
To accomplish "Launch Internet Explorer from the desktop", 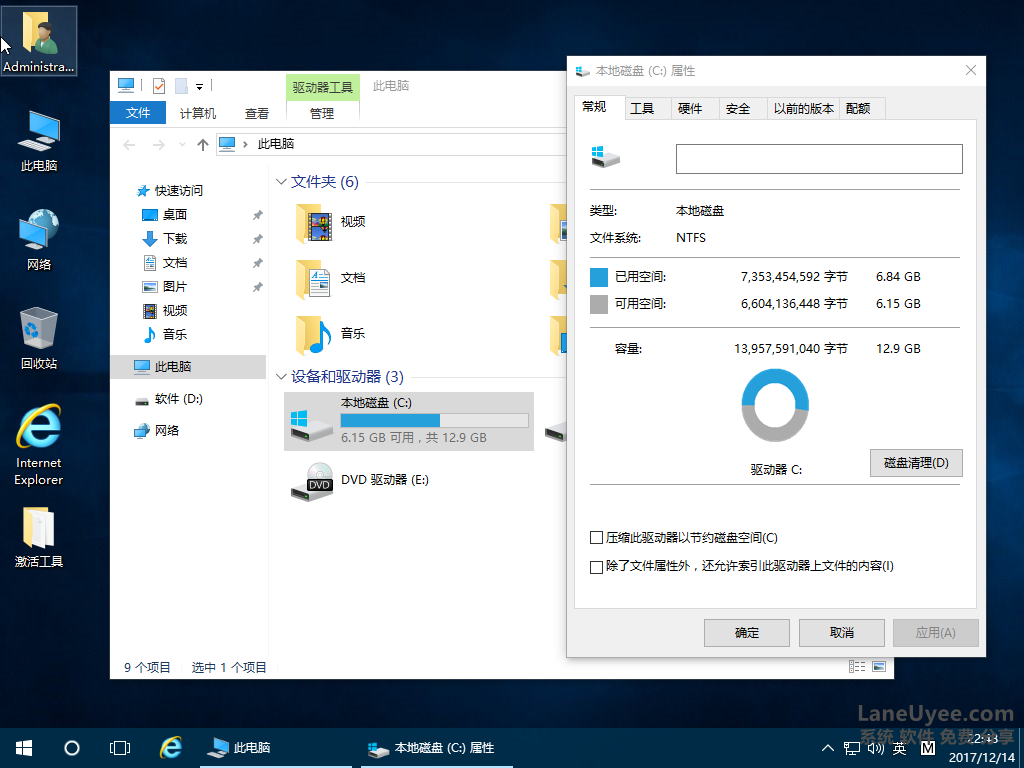I will [x=39, y=445].
